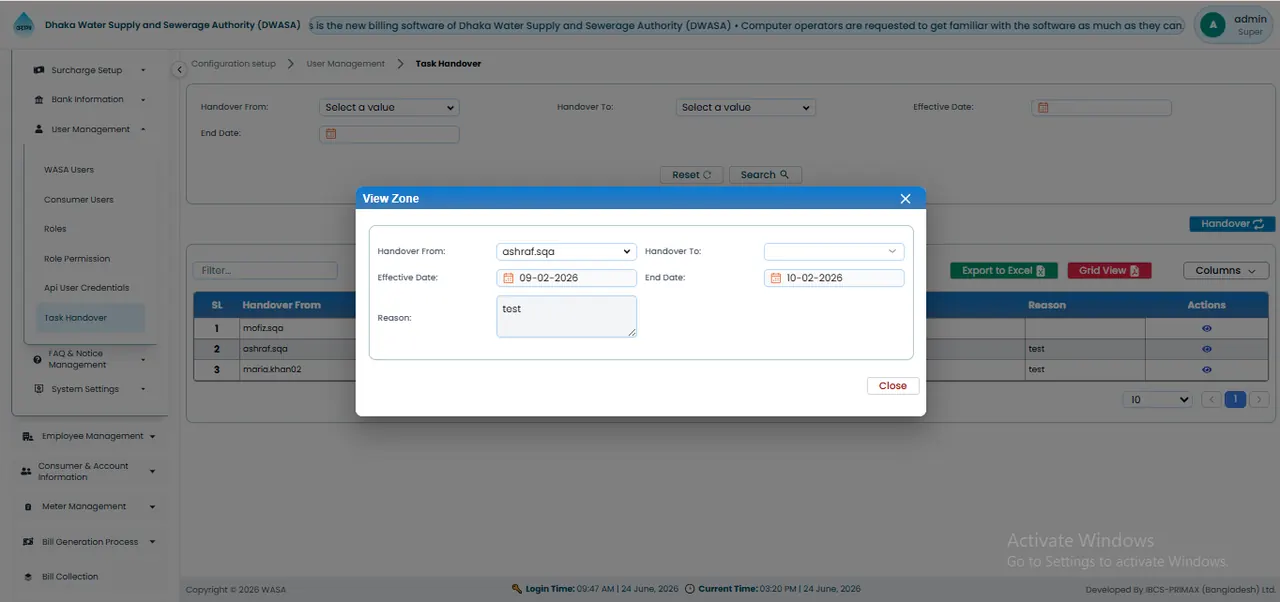The height and width of the screenshot is (602, 1280).
Task: Click calendar icon in filter panel's End Date
Action: [331, 133]
